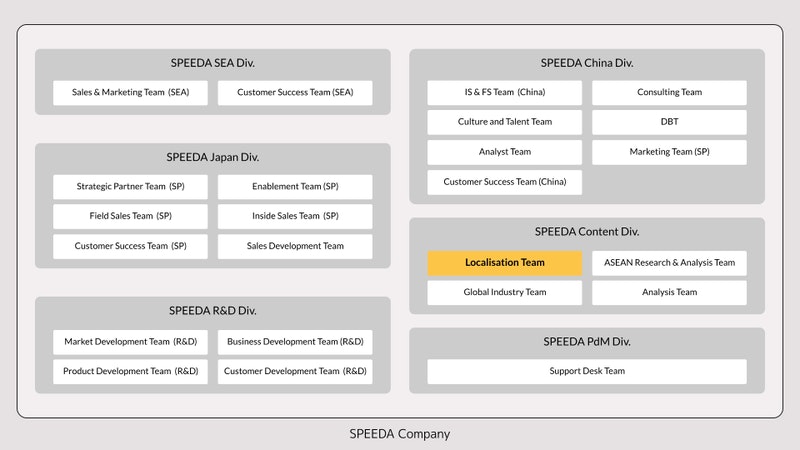Select Analyst Team box in China Div.
Viewport: 800px width, 450px height.
click(505, 152)
